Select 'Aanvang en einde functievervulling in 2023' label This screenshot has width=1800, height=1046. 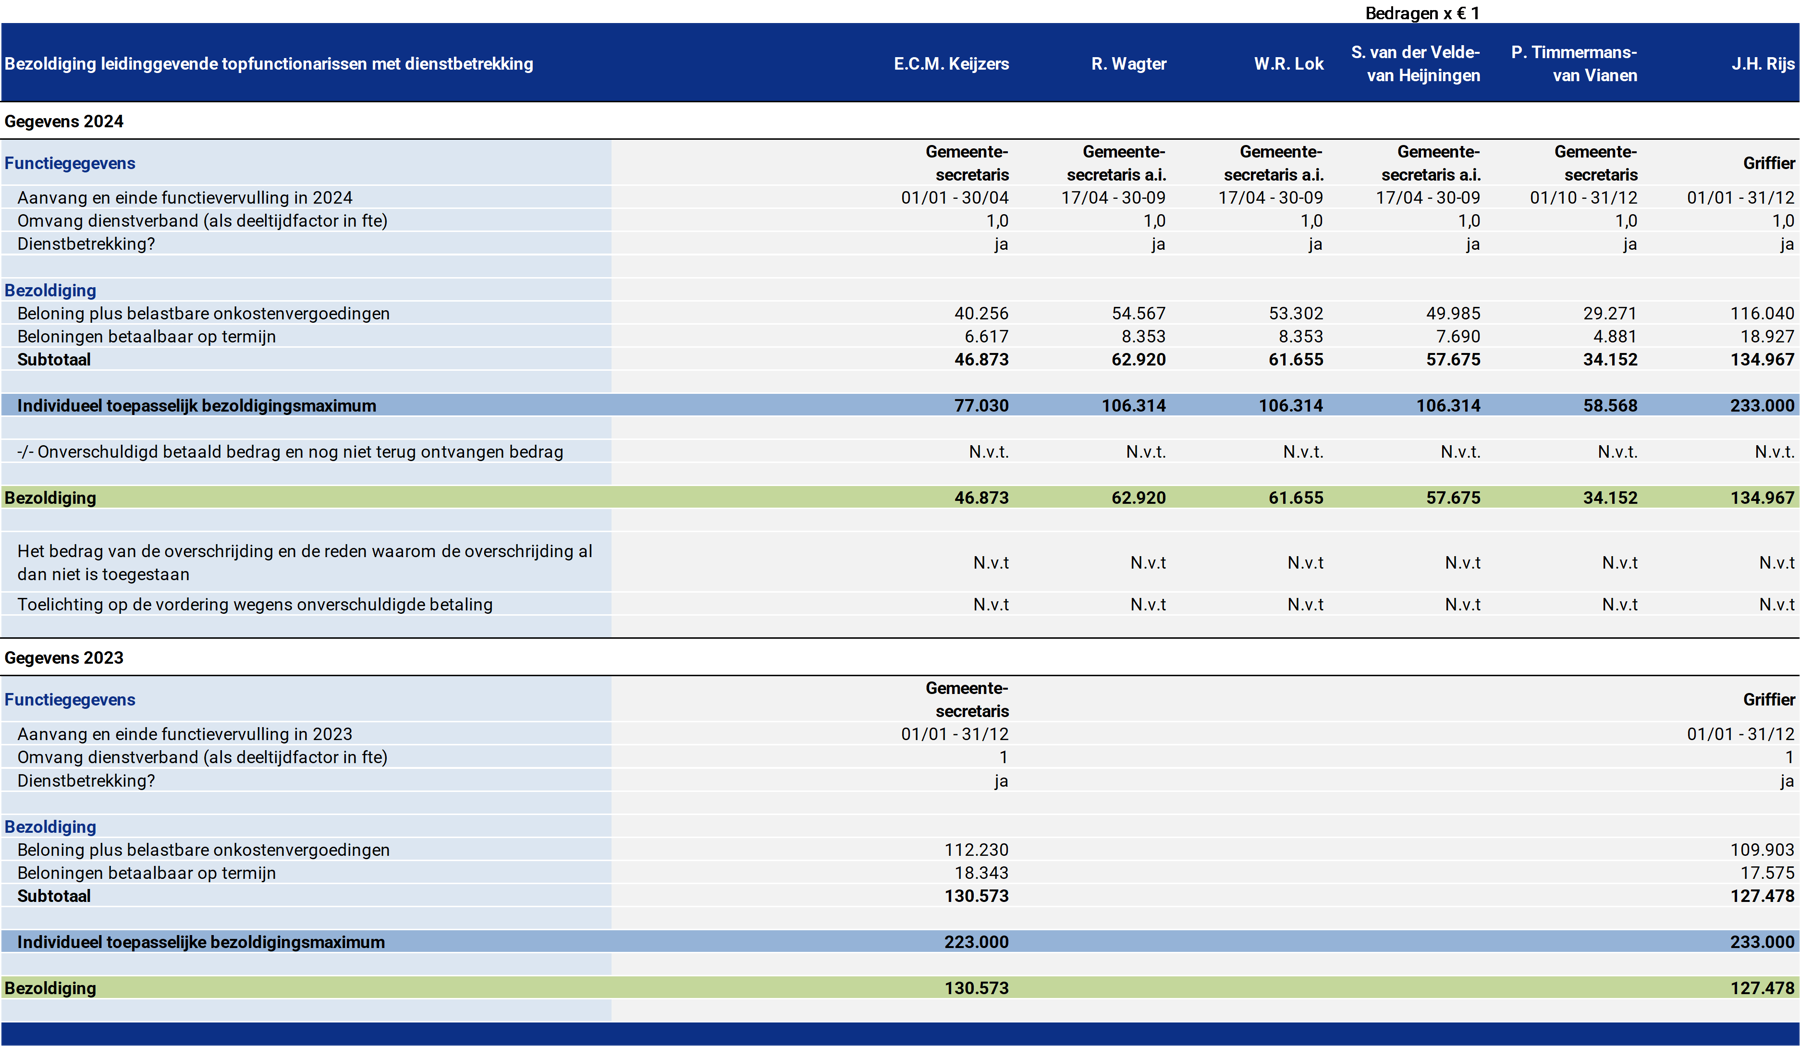[x=185, y=734]
